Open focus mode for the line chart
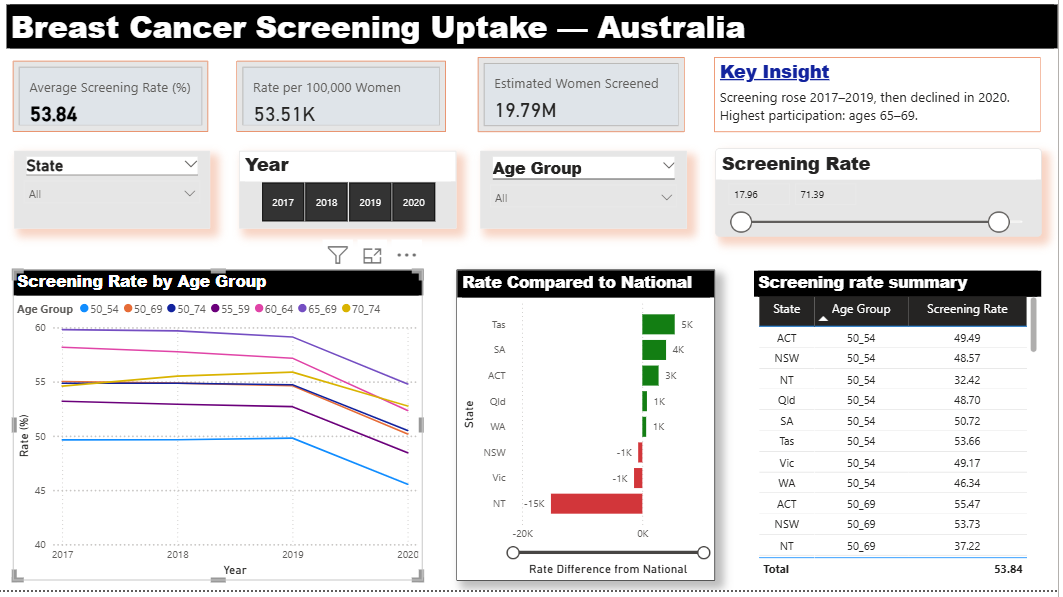Screen dimensions: 1063x597 (x=372, y=256)
